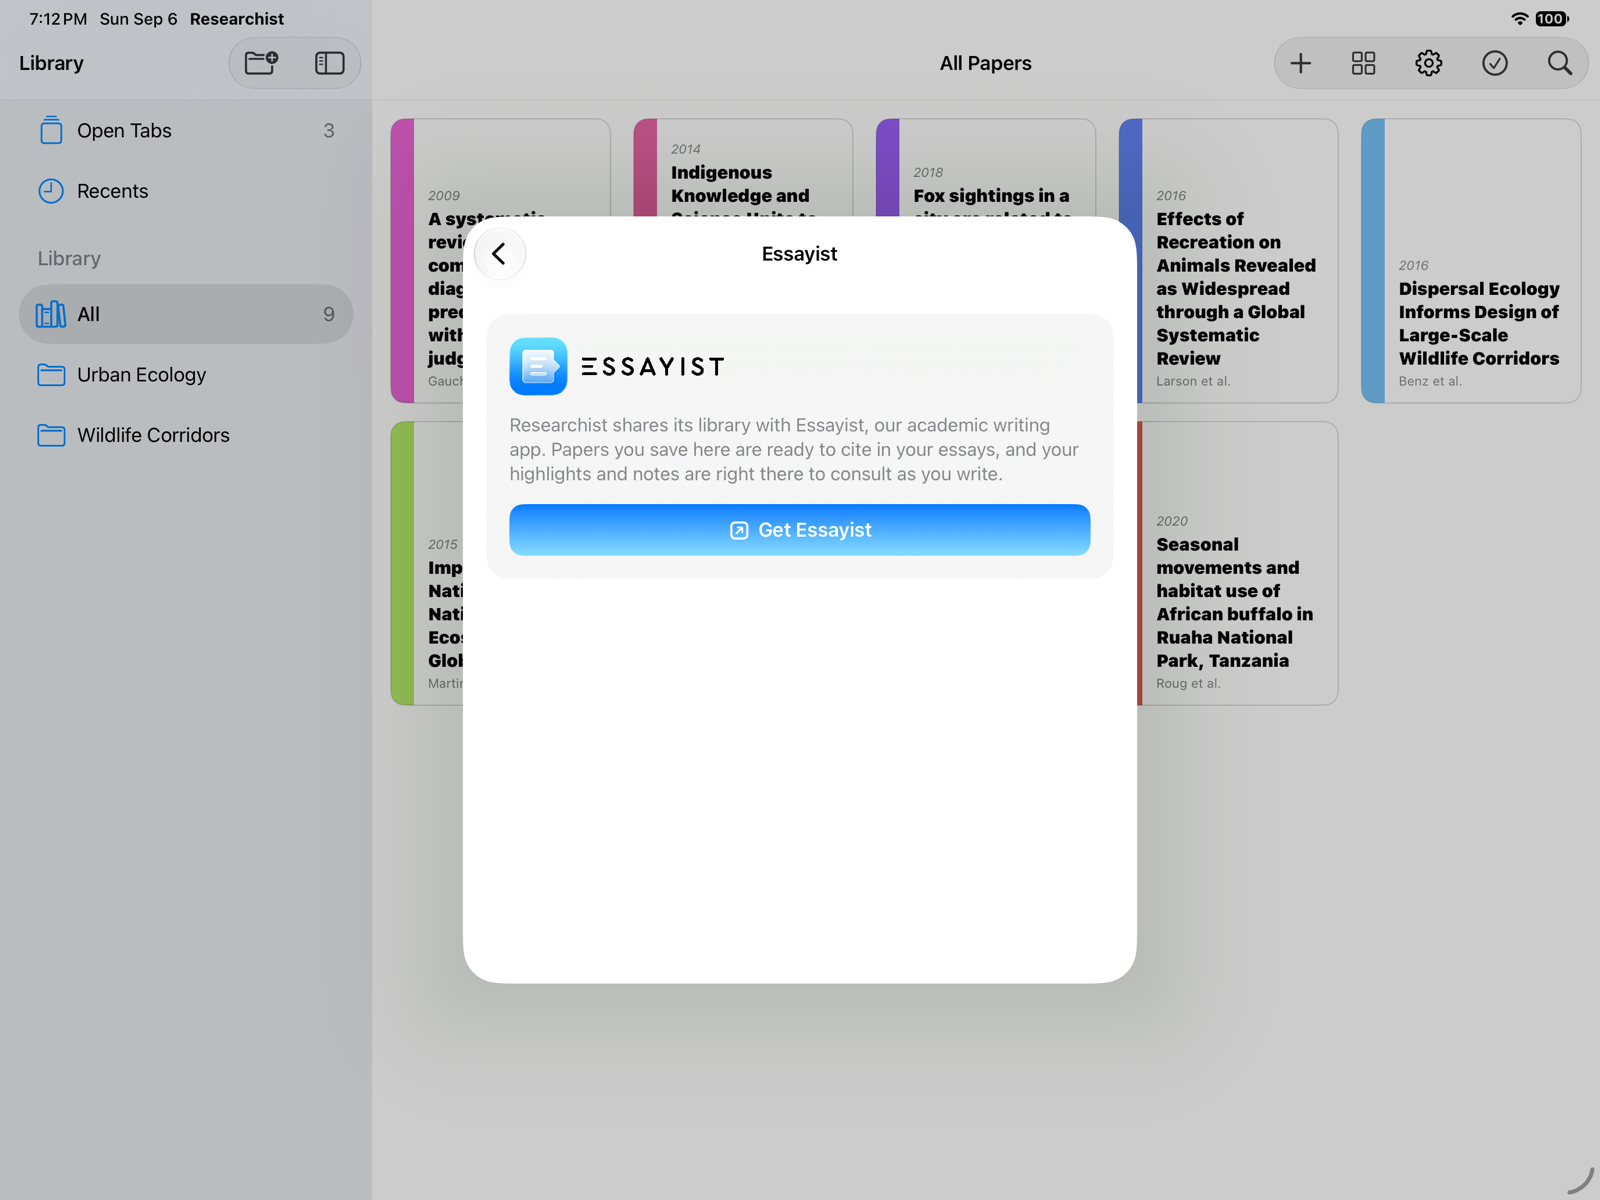This screenshot has height=1200, width=1600.
Task: Click the Library section label in sidebar
Action: pyautogui.click(x=69, y=258)
